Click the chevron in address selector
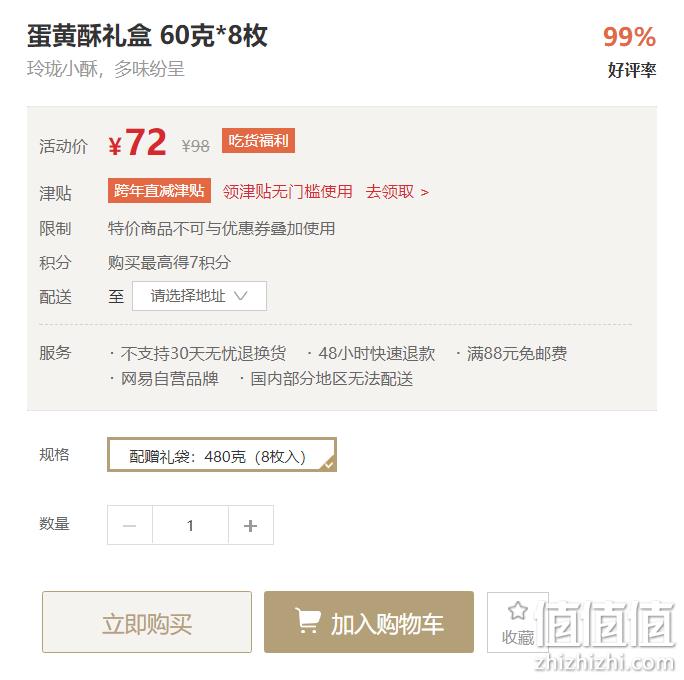 click(x=240, y=296)
